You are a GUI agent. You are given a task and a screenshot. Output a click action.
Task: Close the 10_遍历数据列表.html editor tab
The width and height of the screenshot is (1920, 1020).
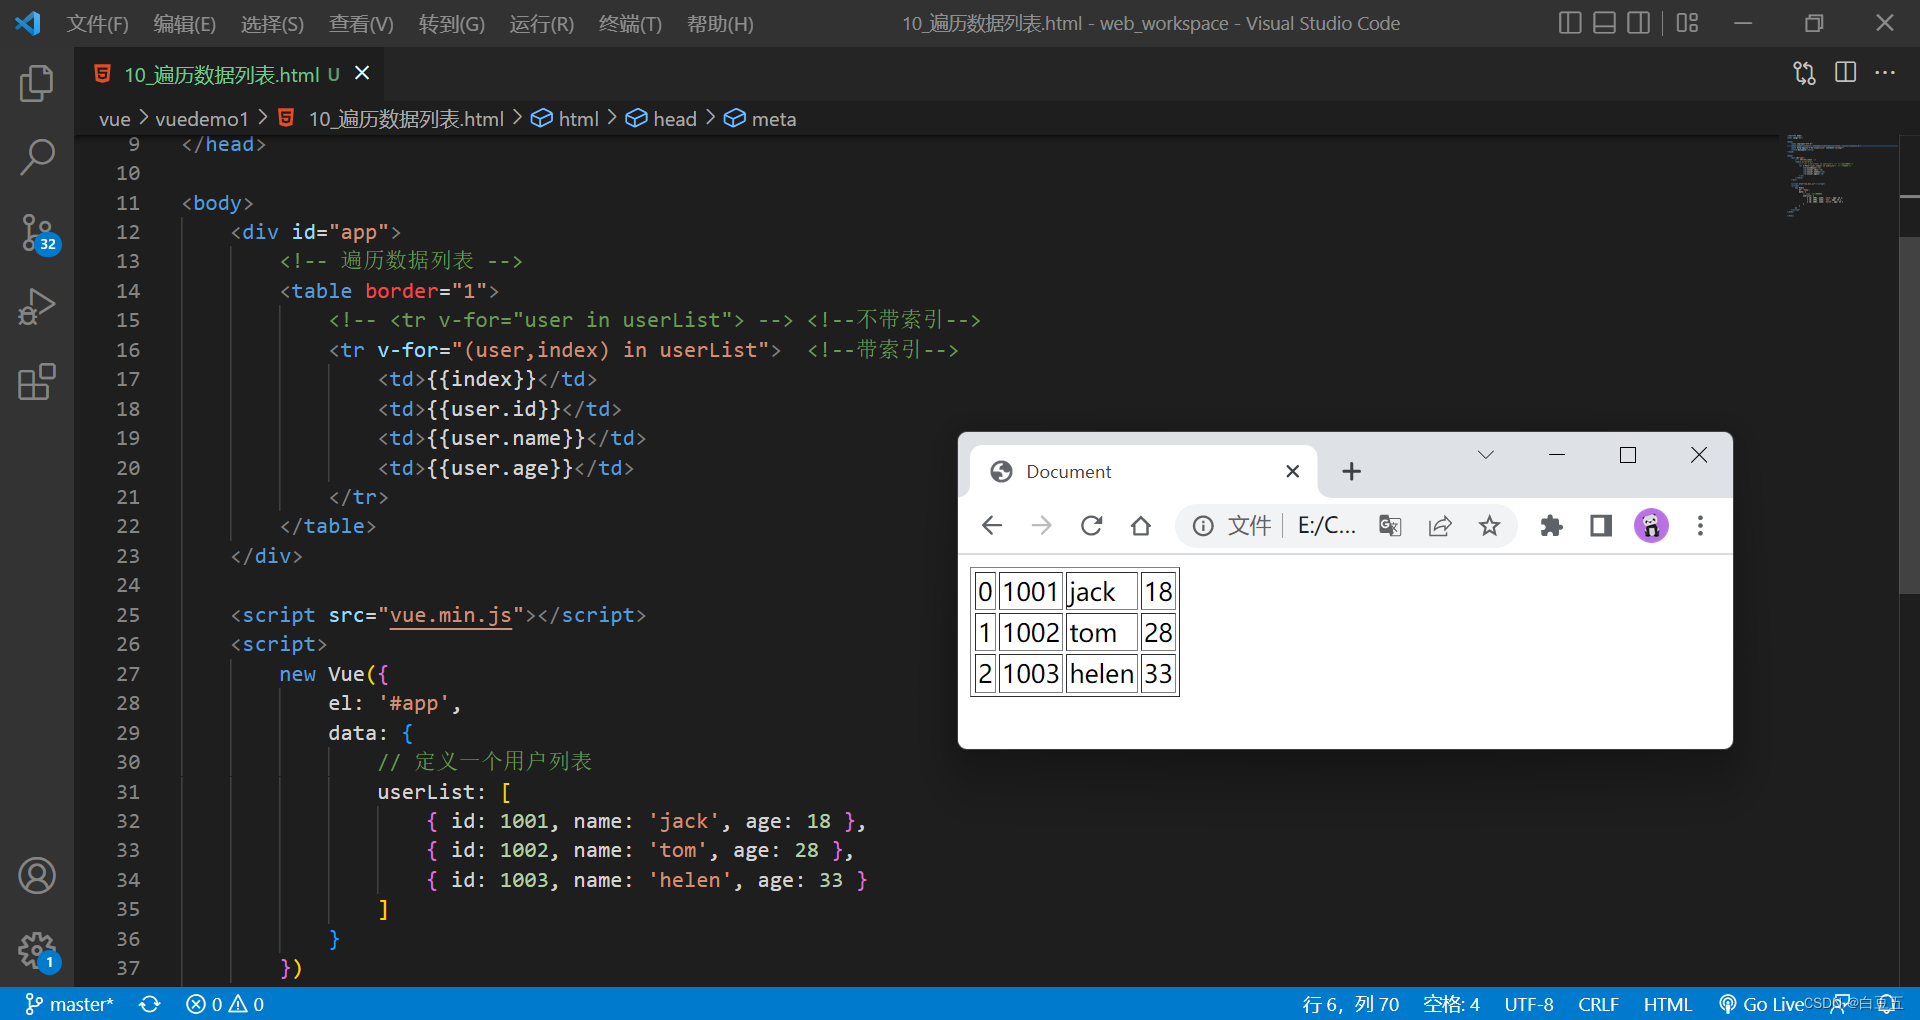362,73
